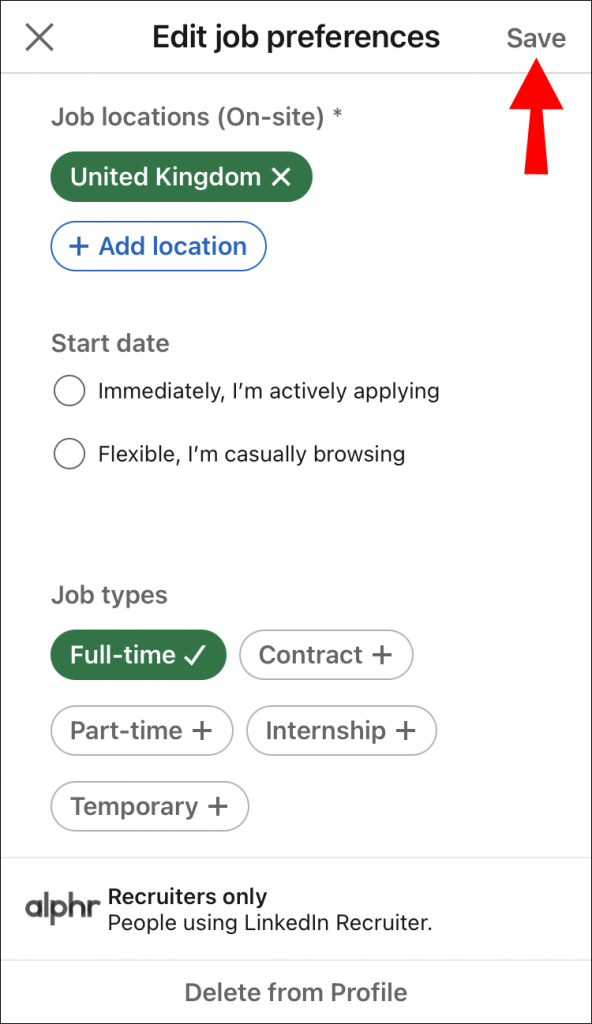
Task: Enable the Contract job type
Action: click(326, 655)
